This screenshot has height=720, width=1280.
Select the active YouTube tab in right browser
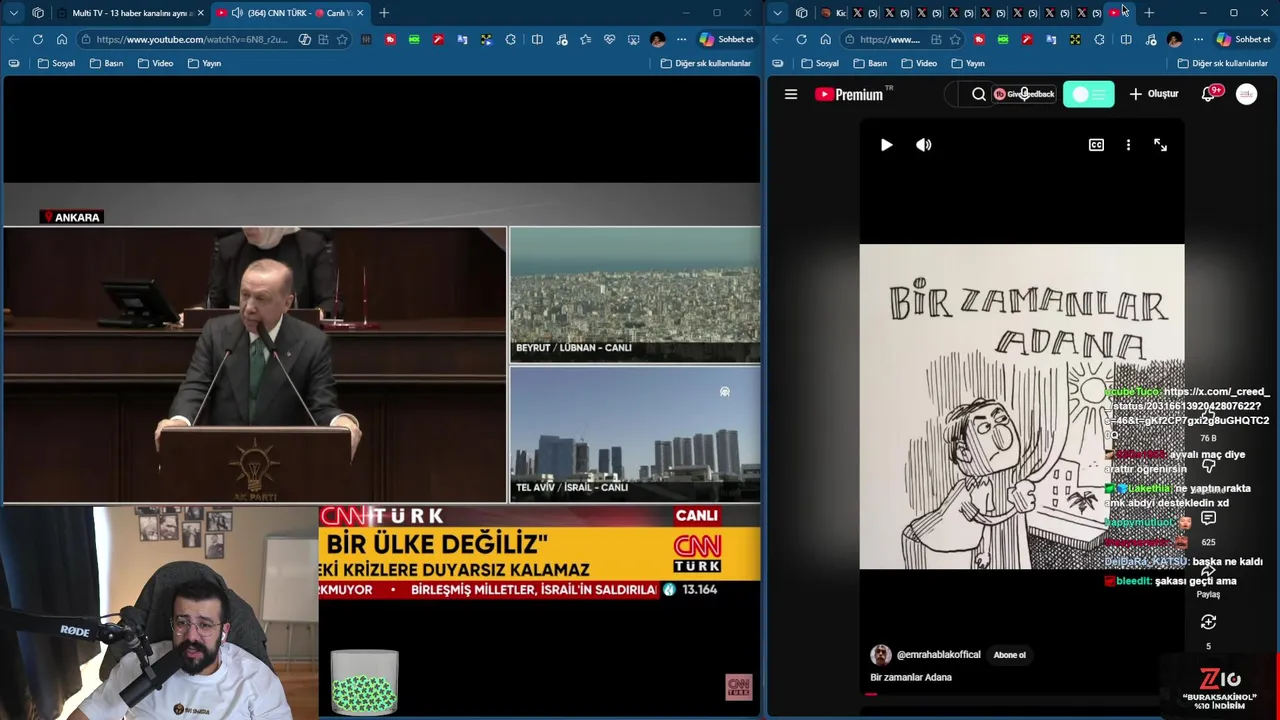coord(1117,13)
